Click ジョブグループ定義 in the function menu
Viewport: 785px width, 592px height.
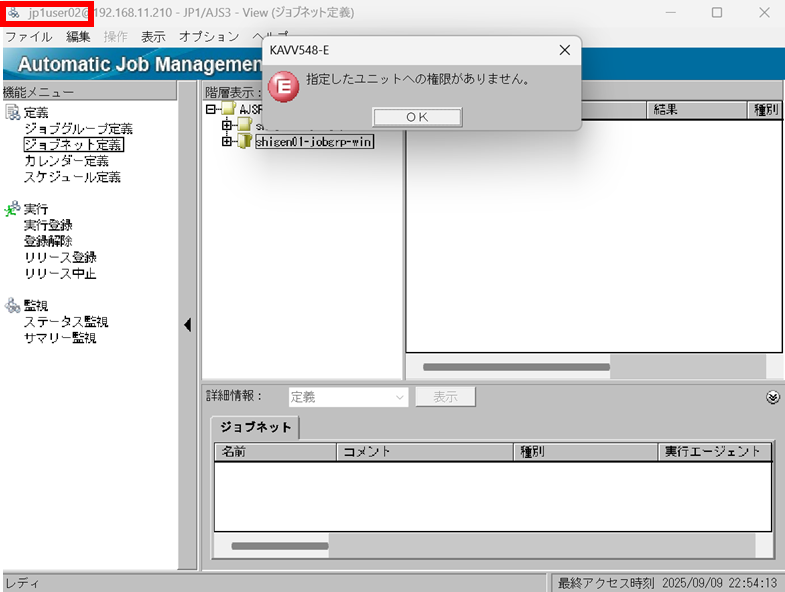[78, 129]
